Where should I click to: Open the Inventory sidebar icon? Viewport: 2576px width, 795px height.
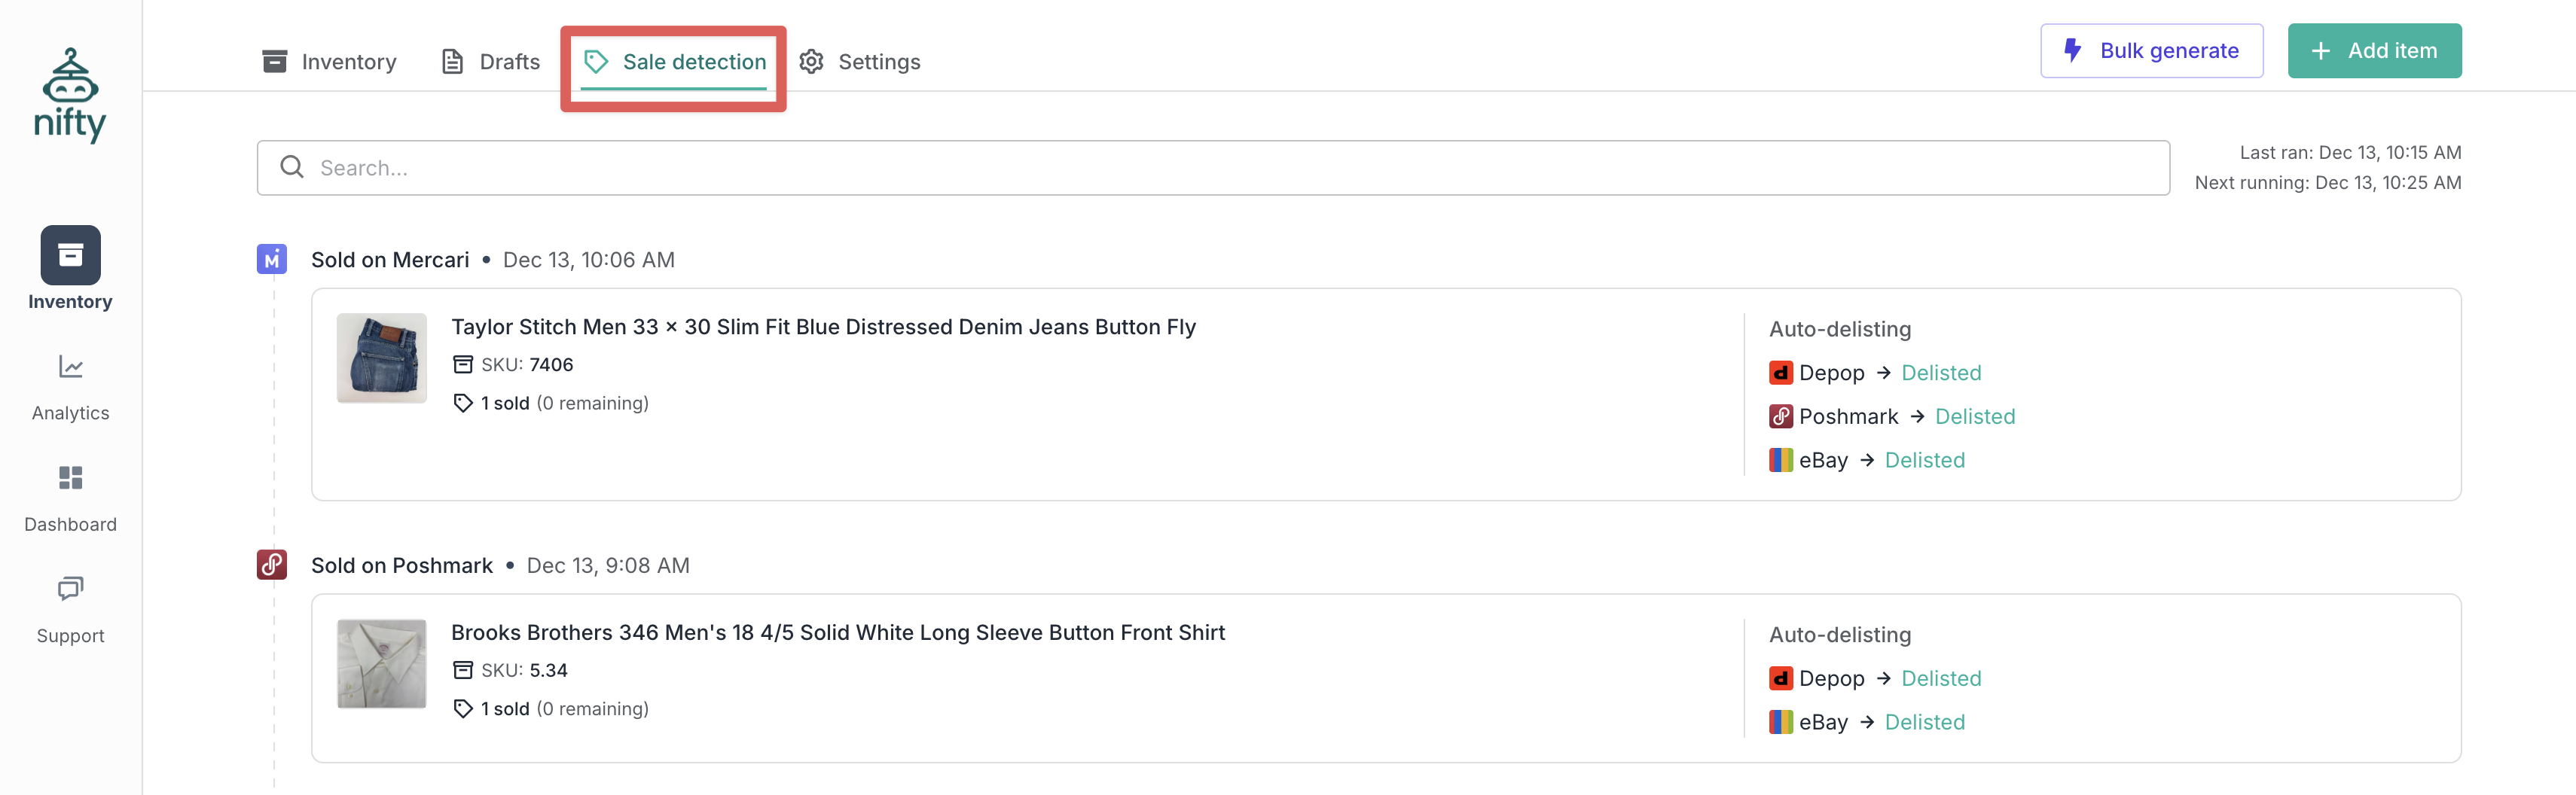(70, 255)
